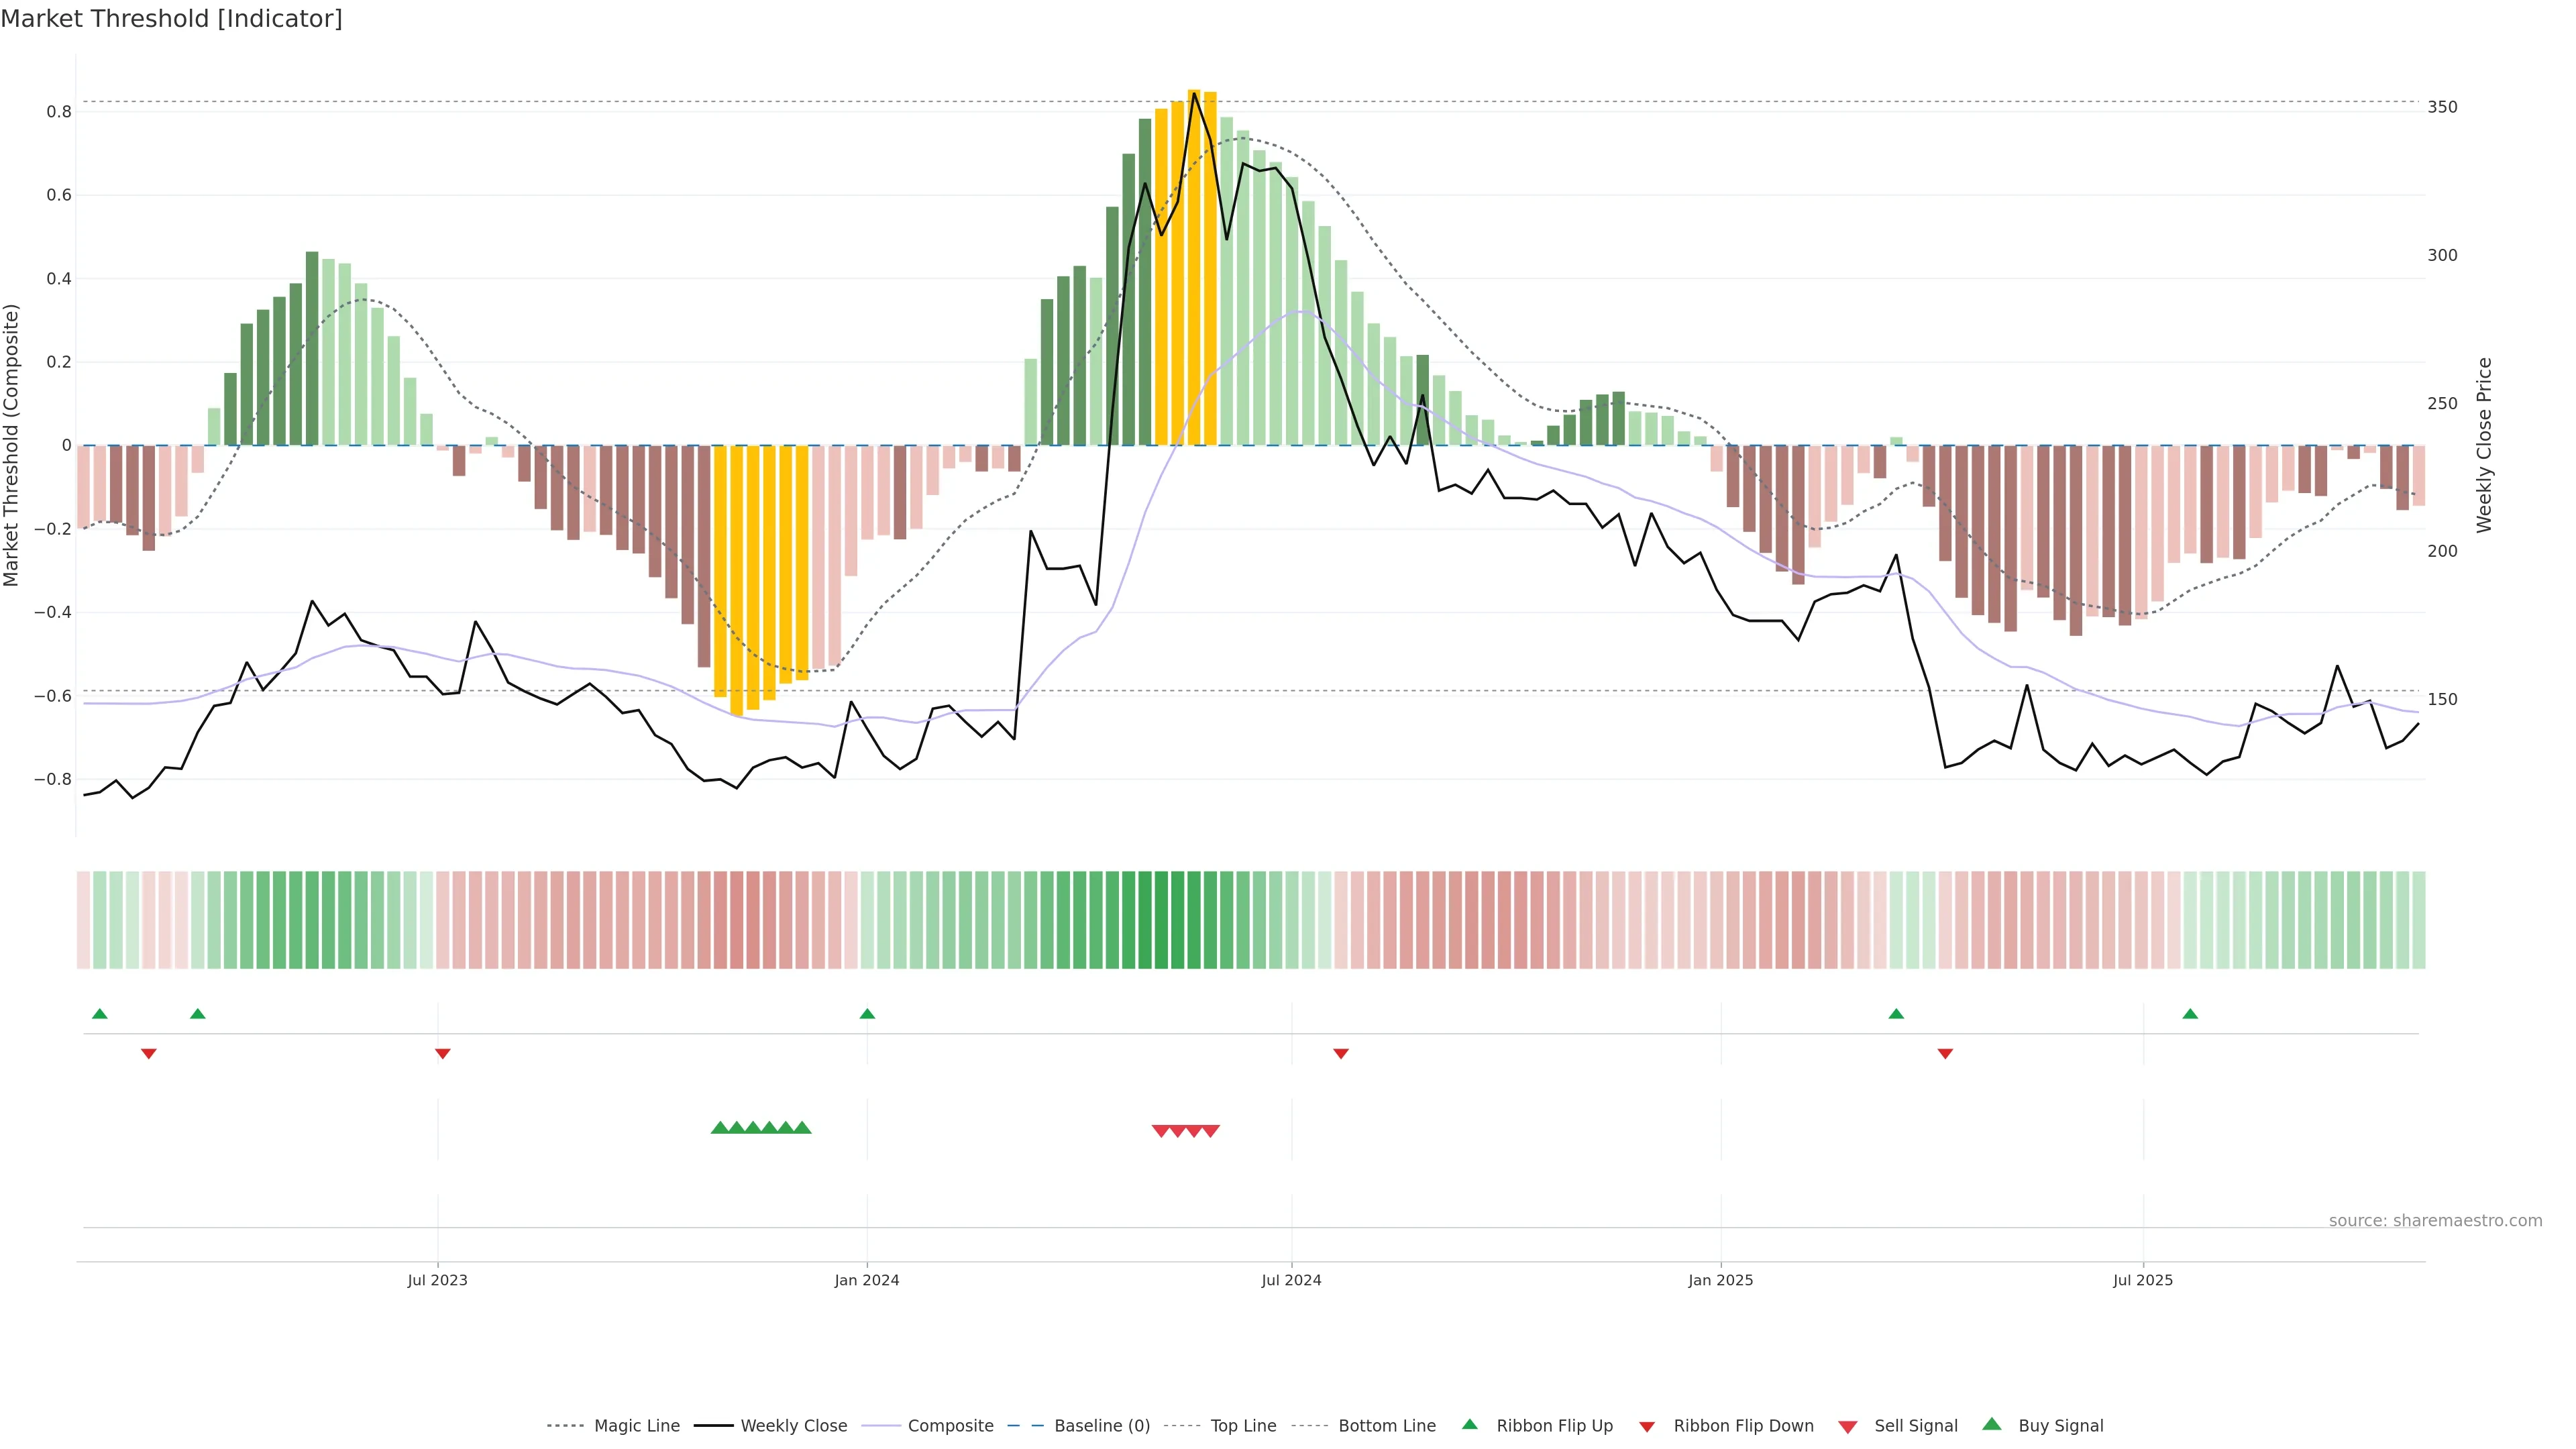The width and height of the screenshot is (2576, 1449).
Task: Click the ribbon flip down marker after Jul 2024
Action: pyautogui.click(x=1341, y=1053)
